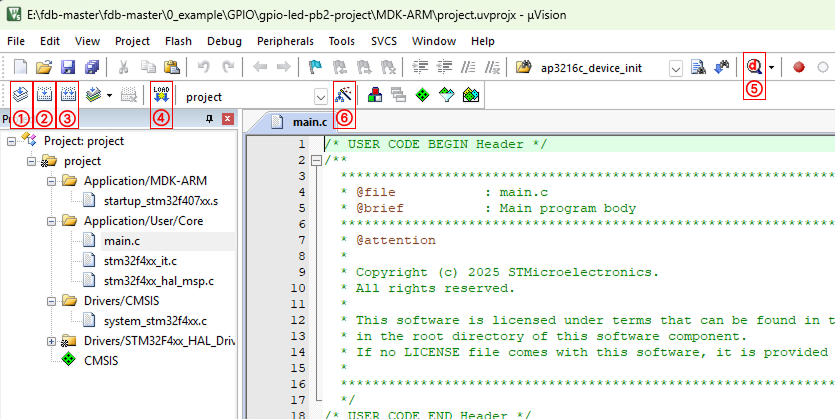The height and width of the screenshot is (419, 835).
Task: Select stm32f4xx_it.c in project tree
Action: [140, 261]
